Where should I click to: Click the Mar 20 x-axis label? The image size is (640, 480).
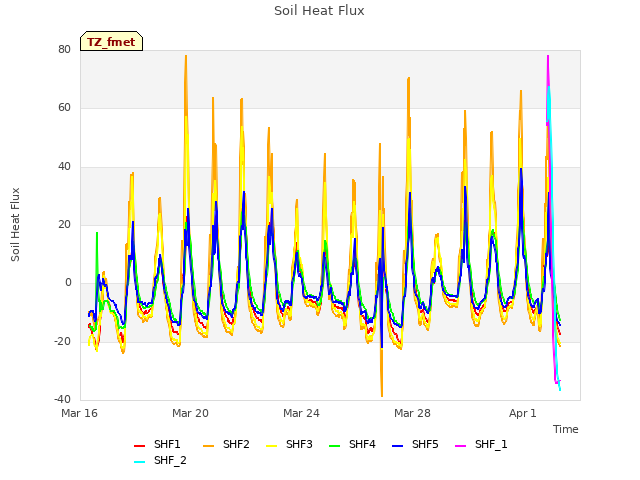190,413
